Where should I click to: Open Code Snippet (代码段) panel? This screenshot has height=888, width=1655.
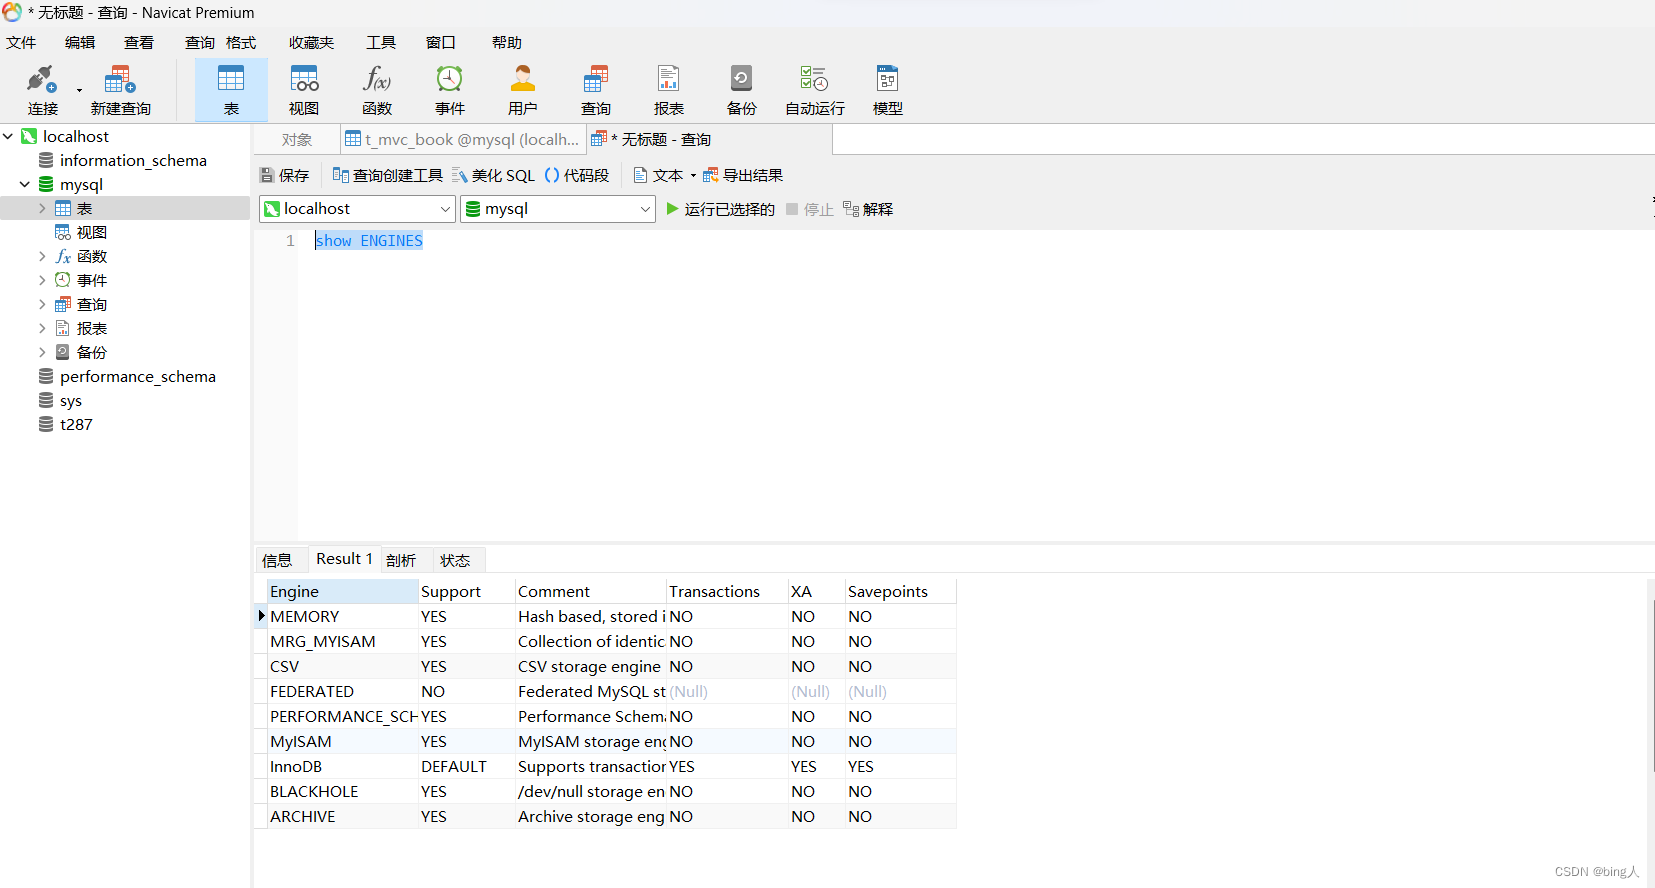pos(577,175)
